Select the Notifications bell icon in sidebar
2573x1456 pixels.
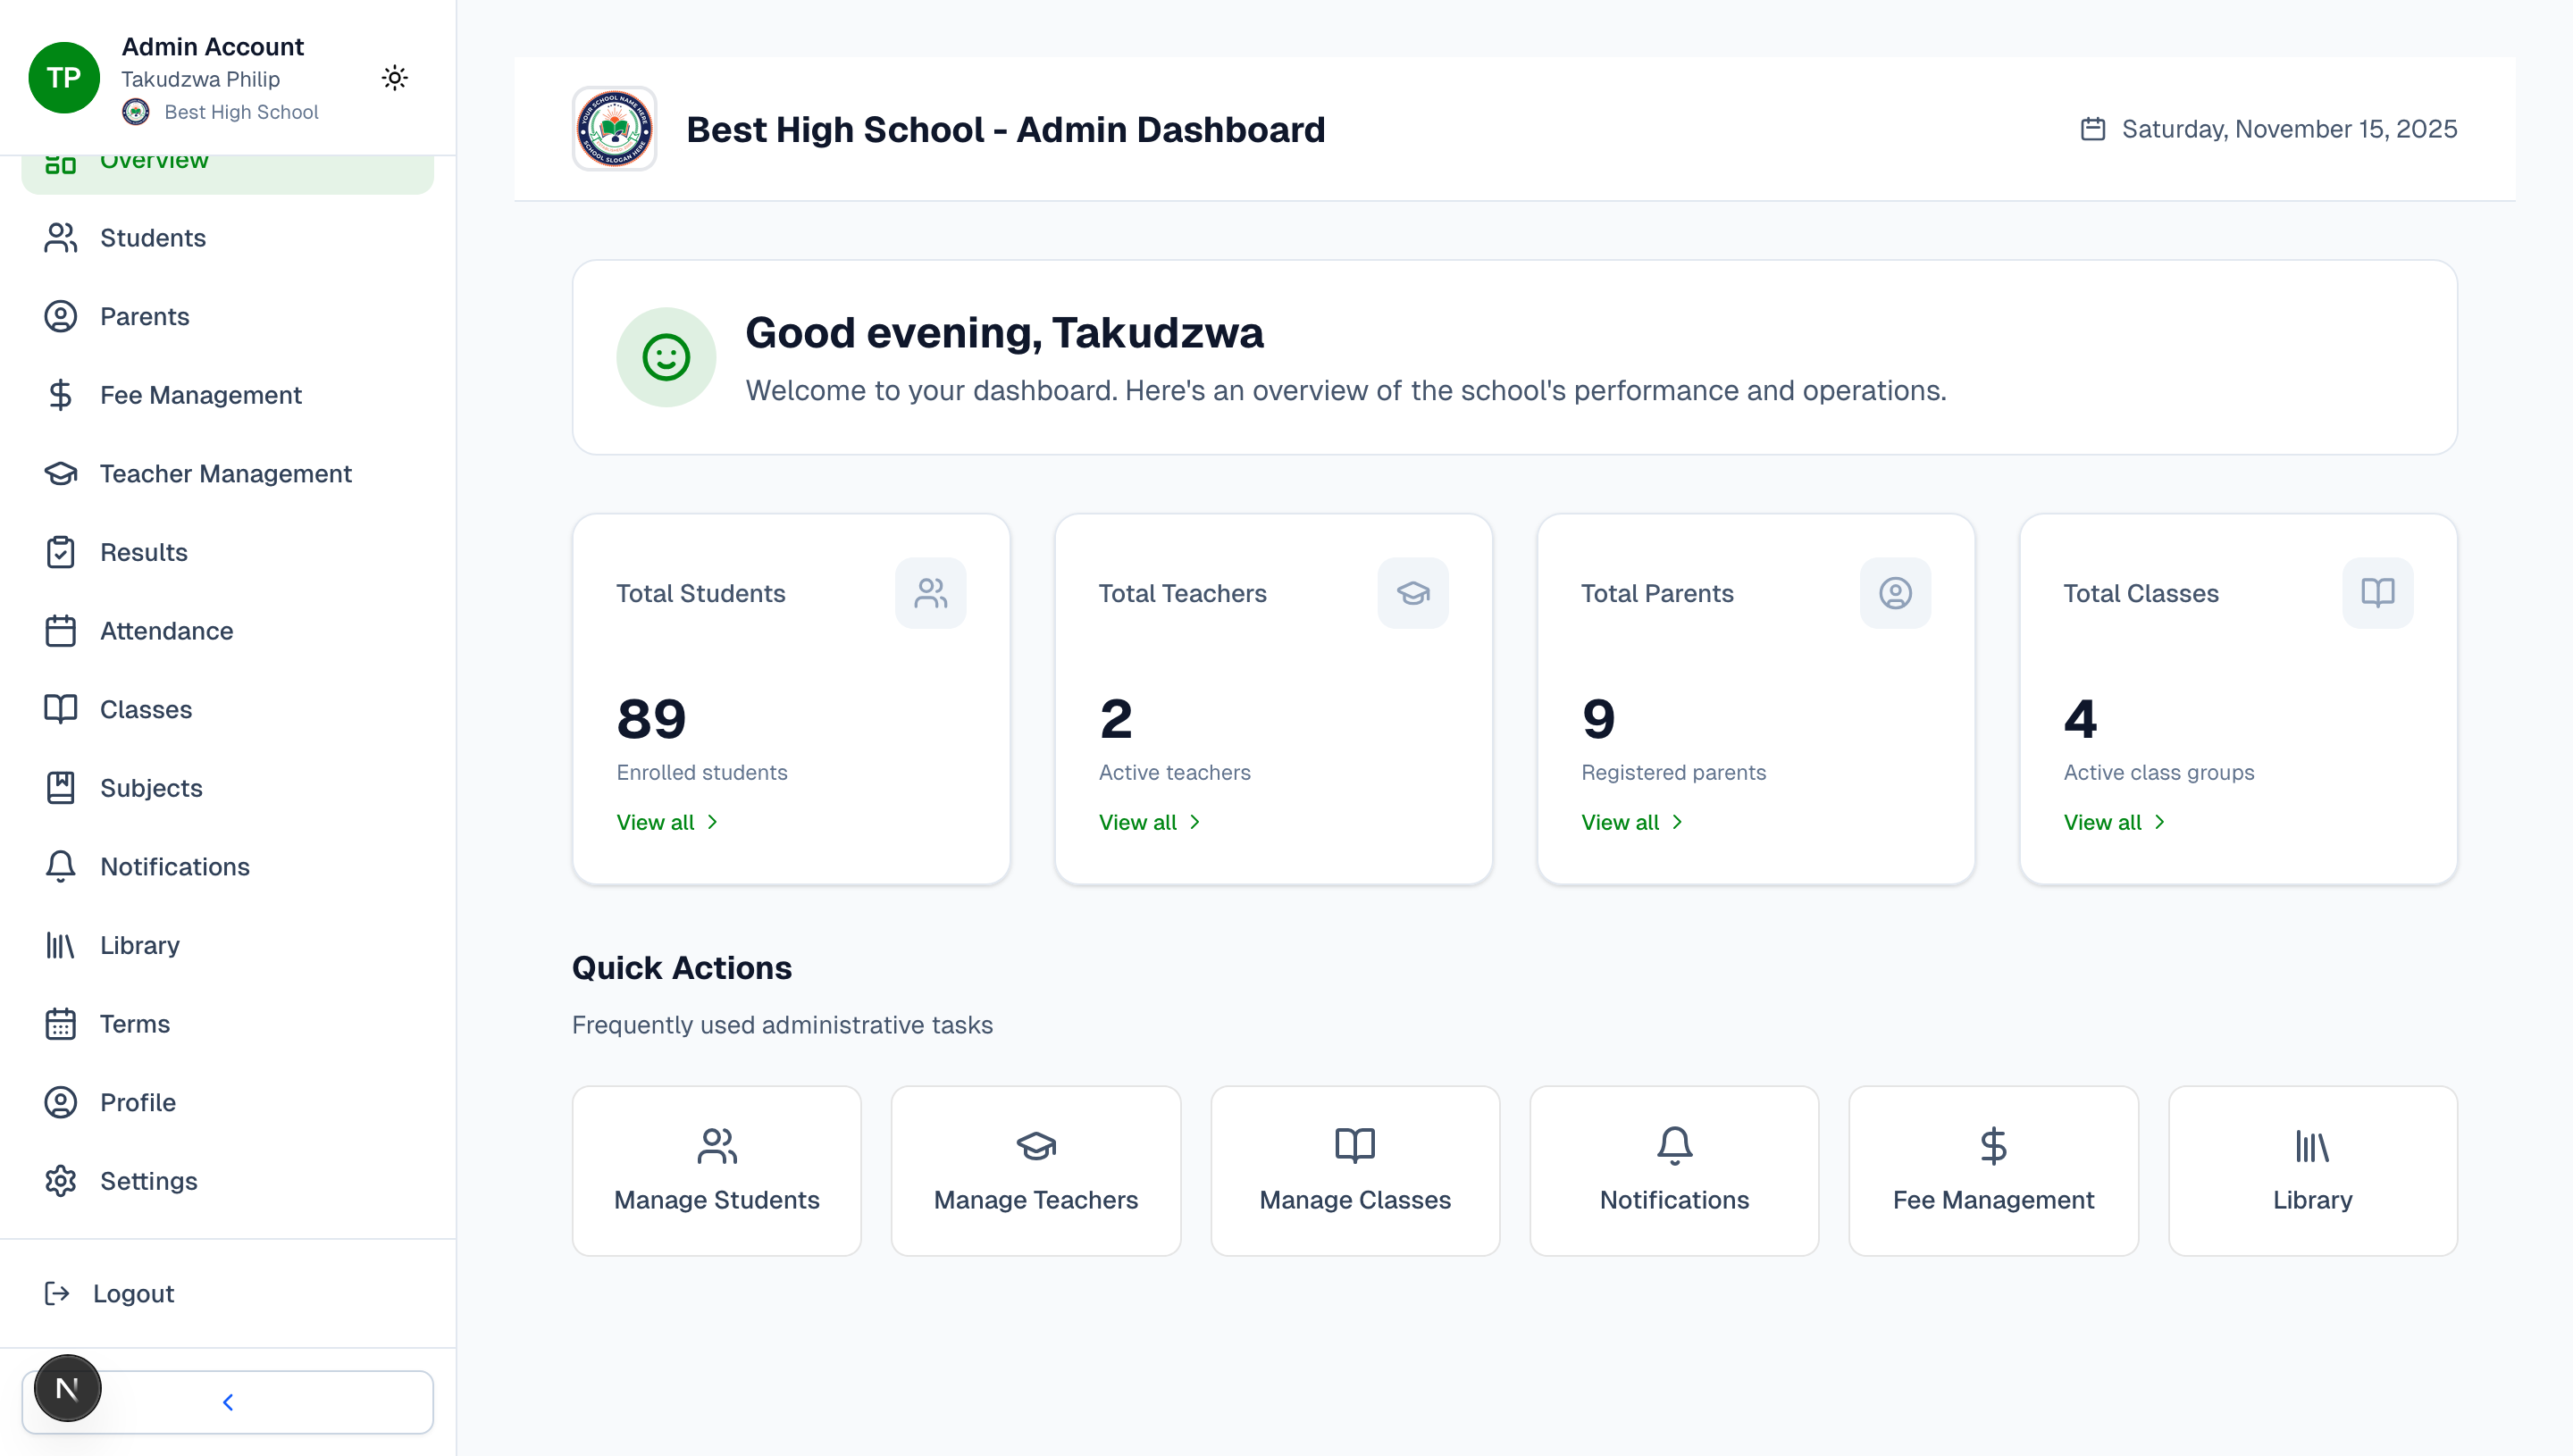tap(60, 866)
